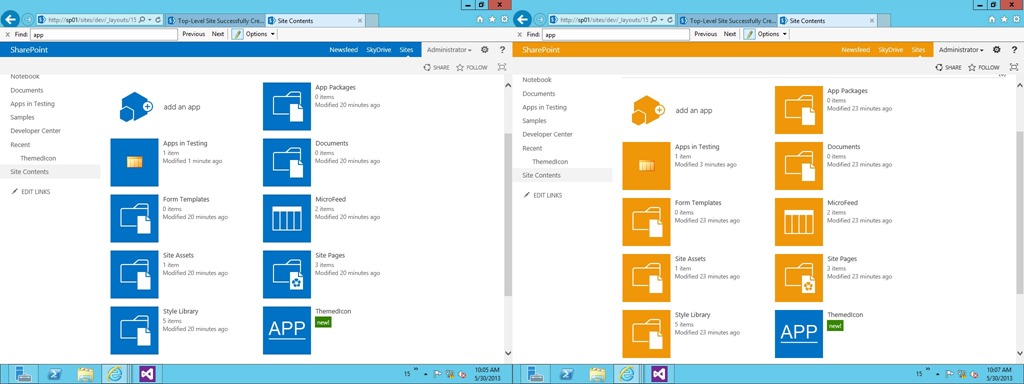
Task: Click SHARE in the blue-themed window
Action: [436, 67]
